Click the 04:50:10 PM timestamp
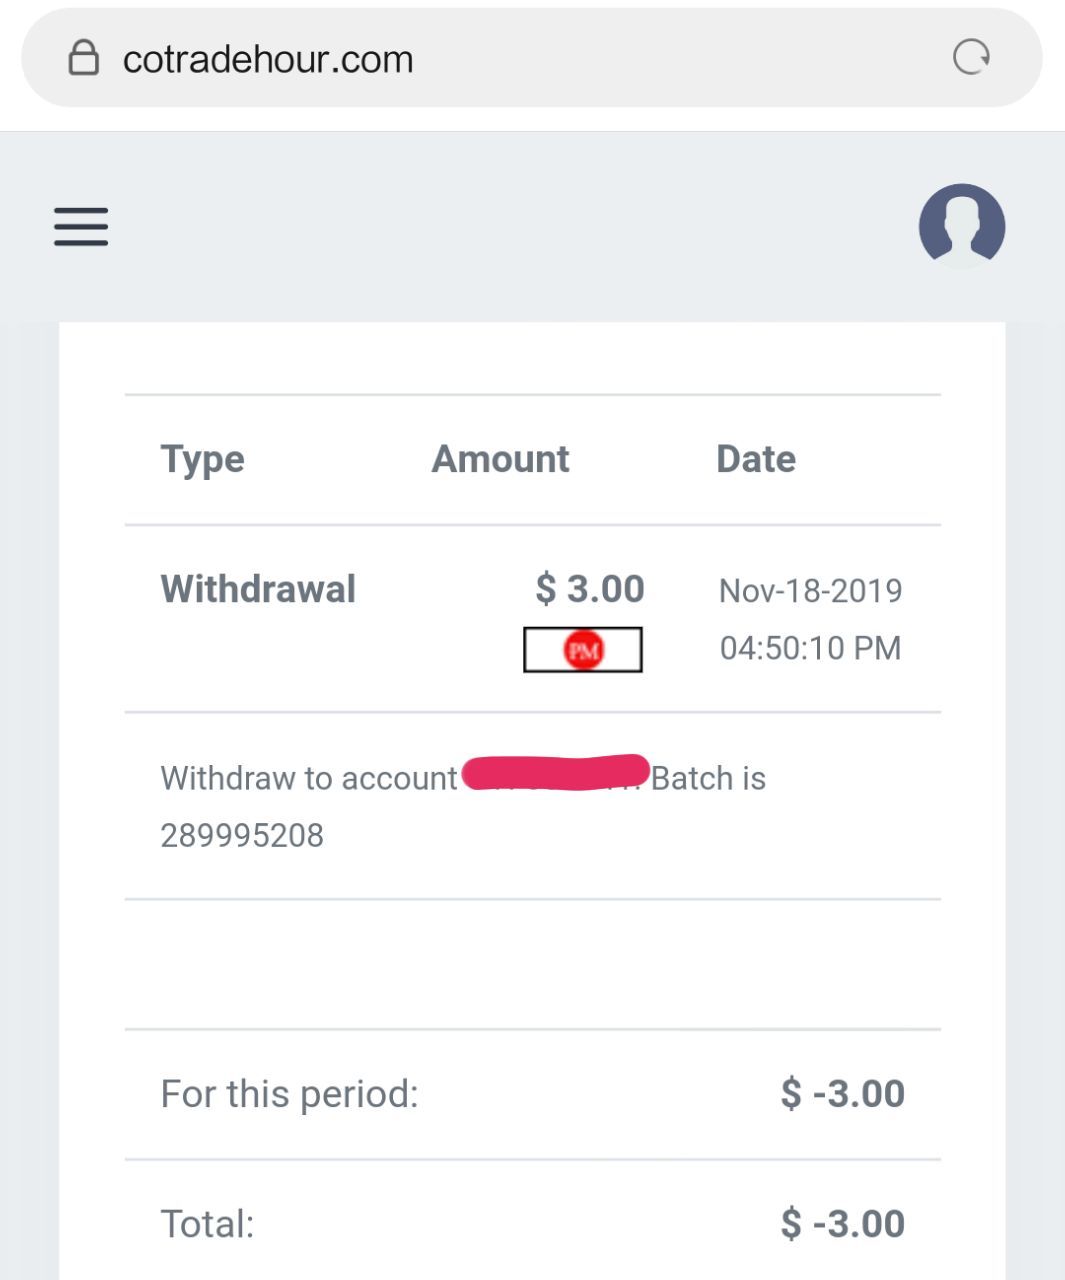This screenshot has height=1280, width=1065. click(810, 648)
